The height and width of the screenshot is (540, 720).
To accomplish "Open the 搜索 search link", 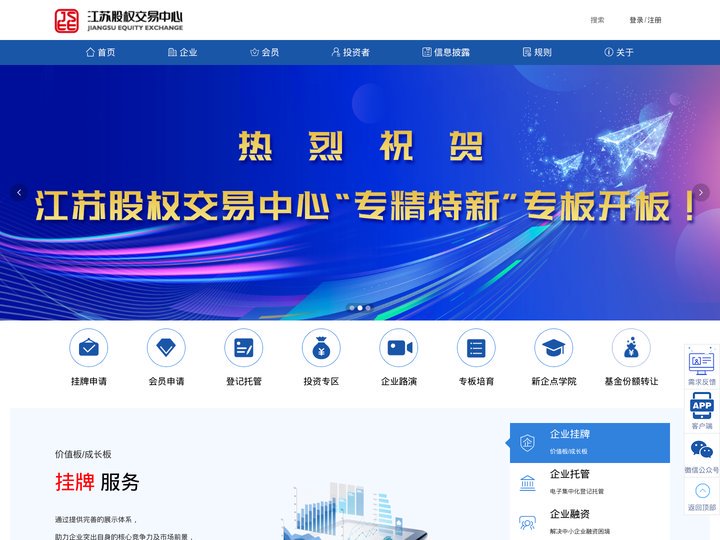I will pos(597,20).
